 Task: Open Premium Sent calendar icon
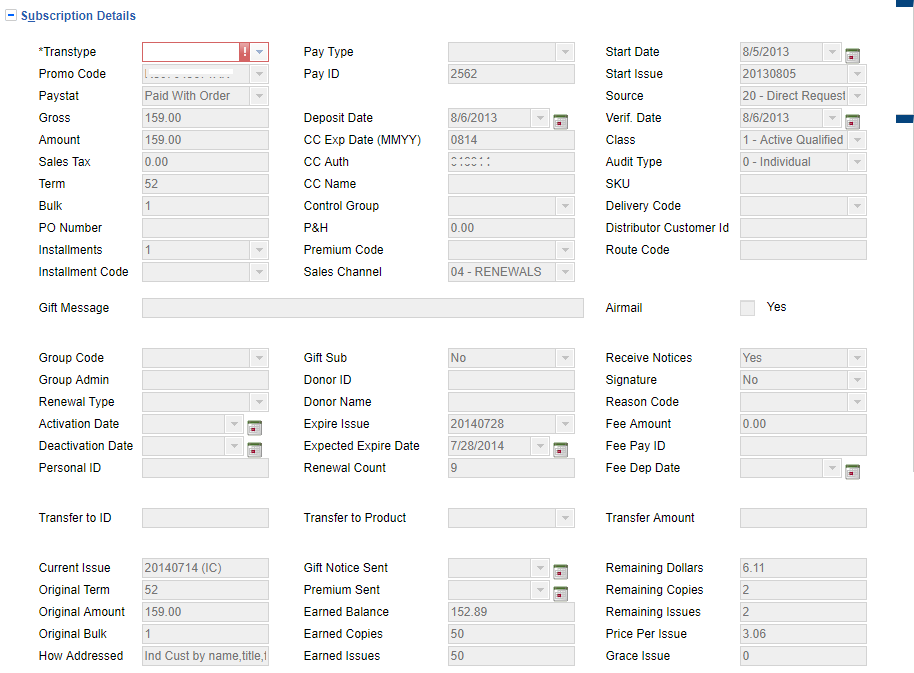pyautogui.click(x=561, y=593)
